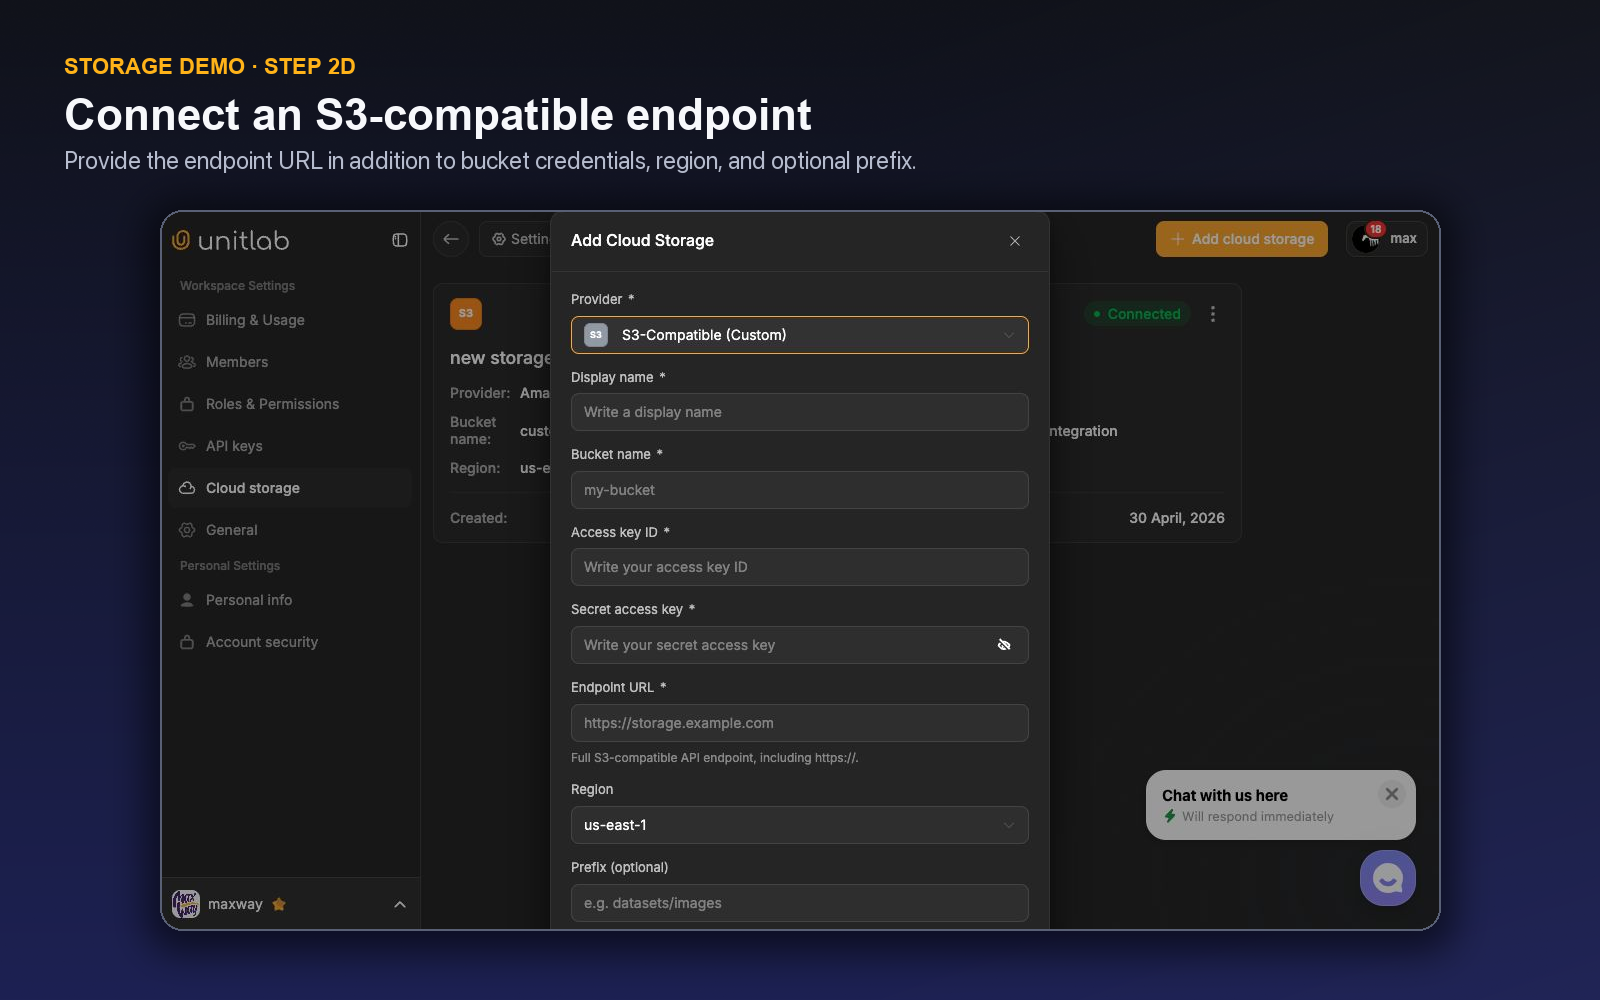Dismiss the Chat with us popup

click(x=1392, y=794)
